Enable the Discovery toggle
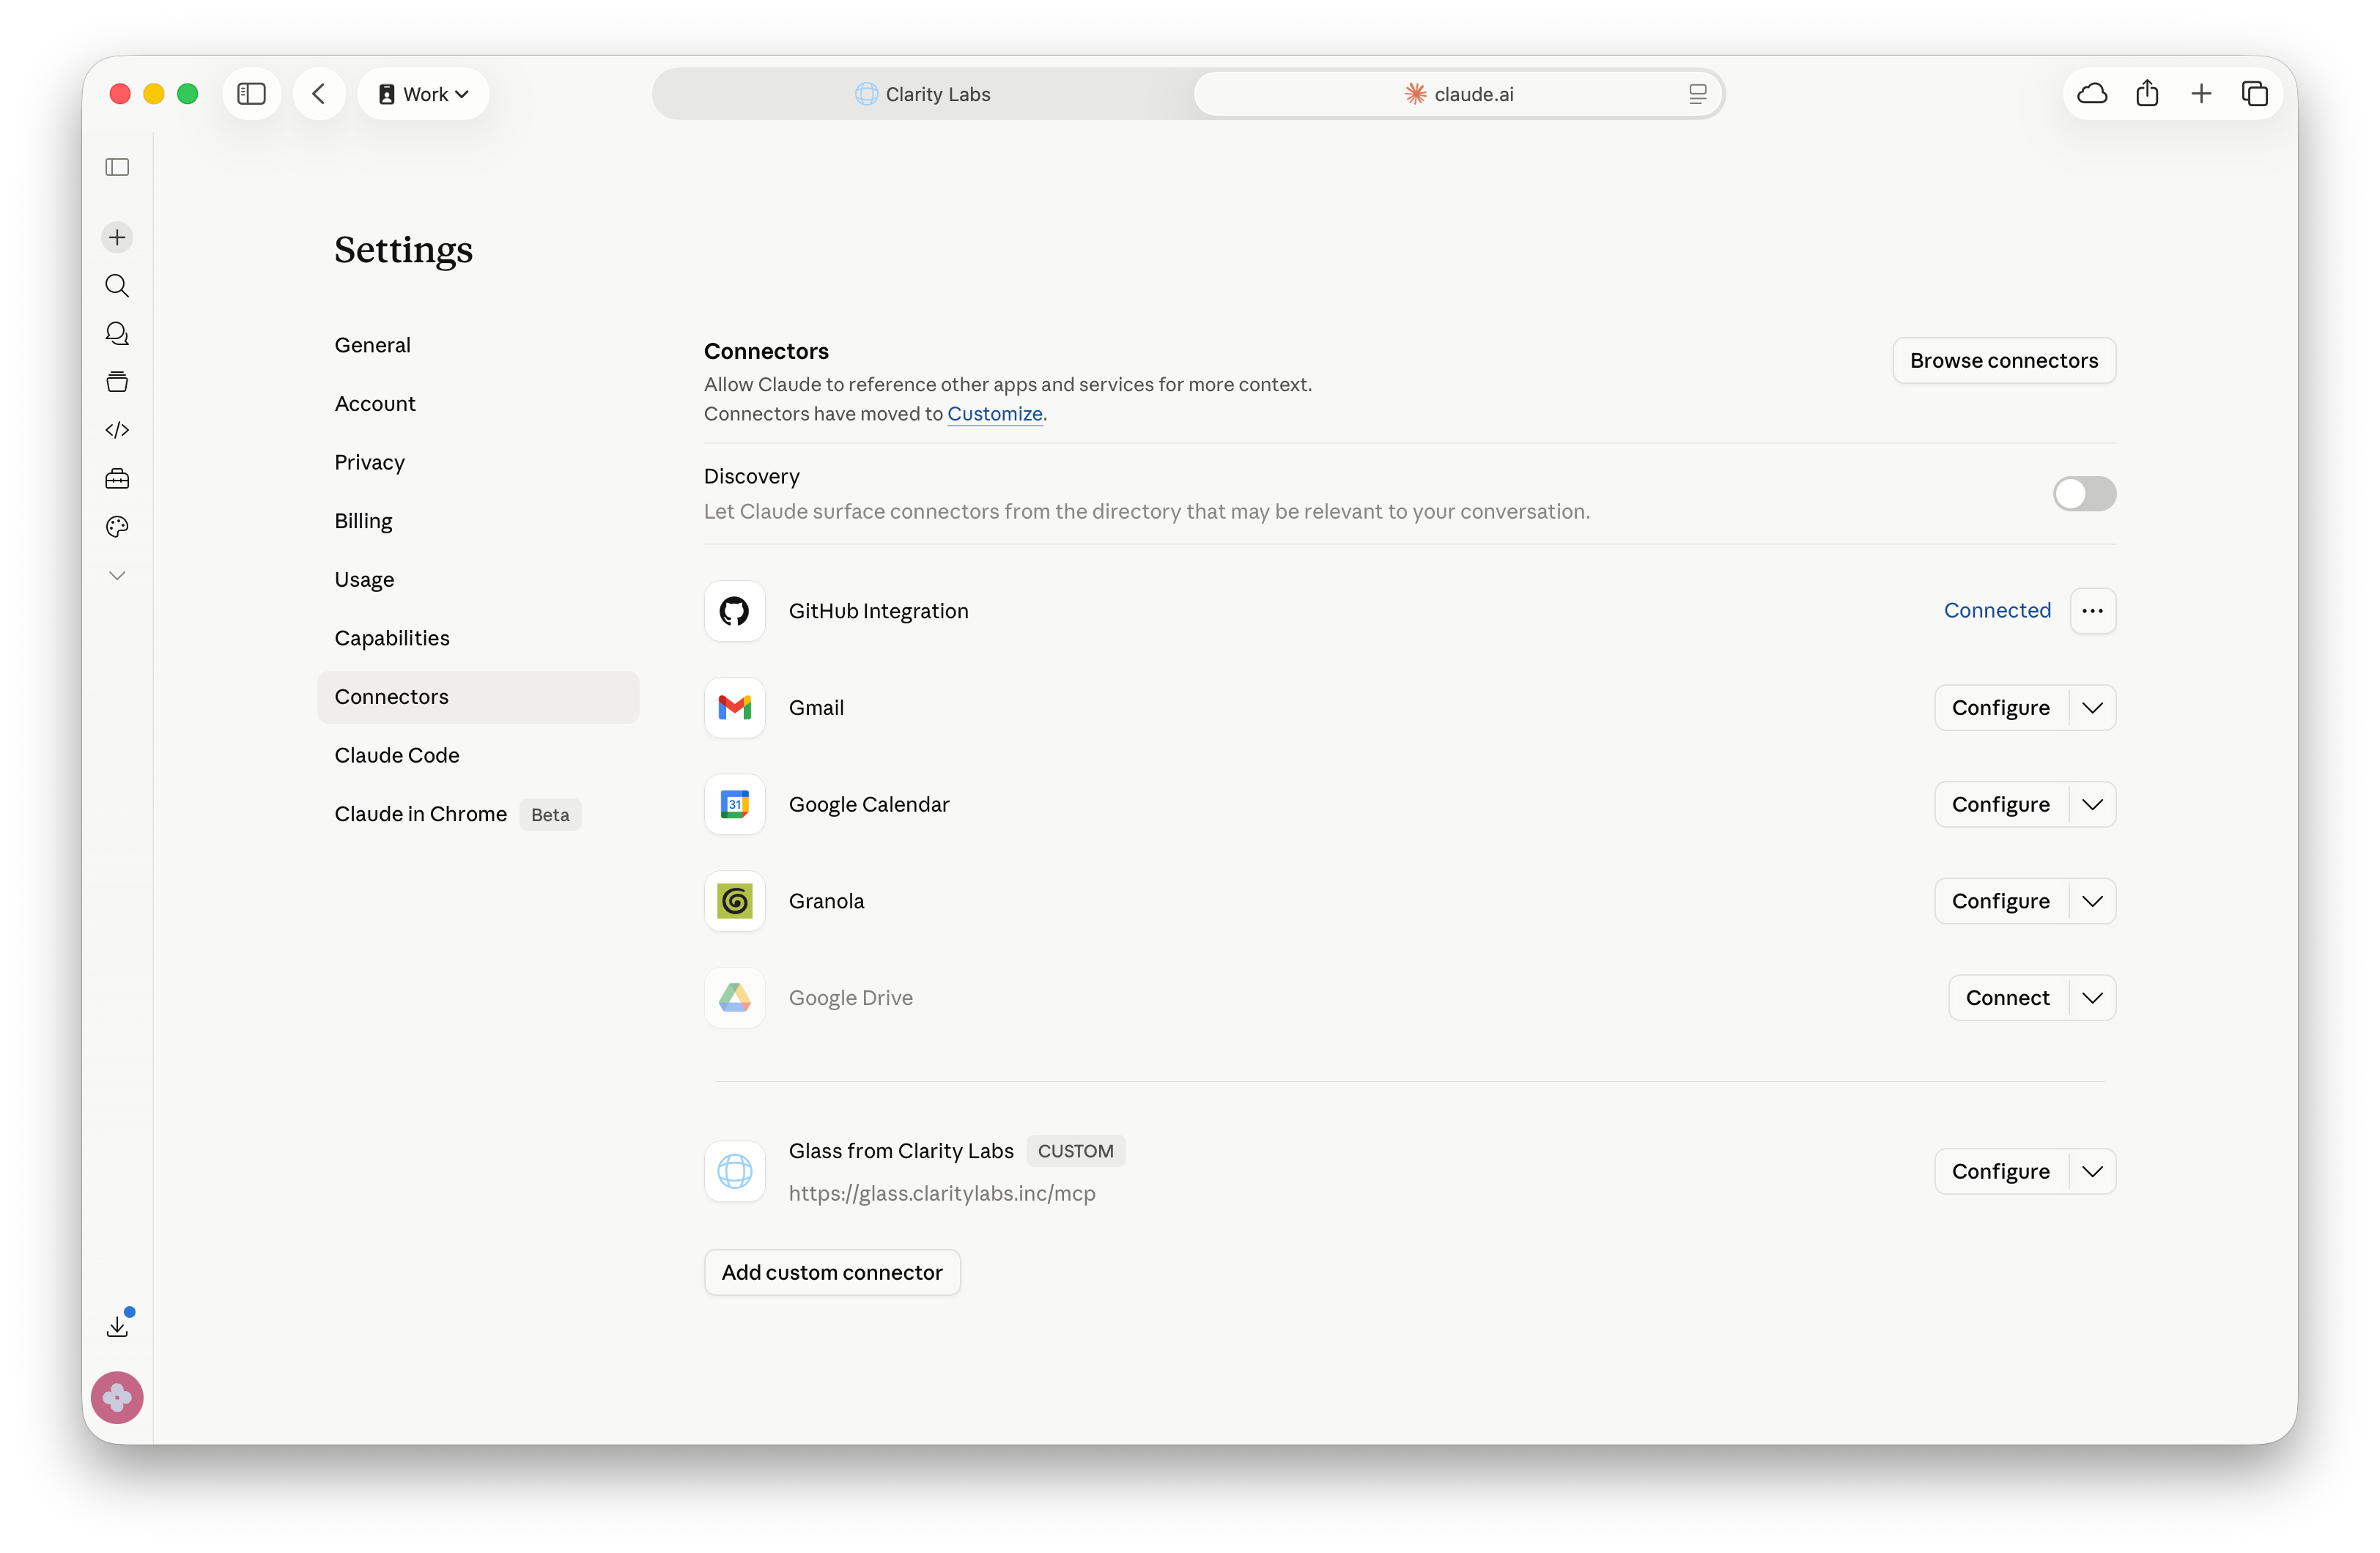2380x1553 pixels. [x=2084, y=494]
